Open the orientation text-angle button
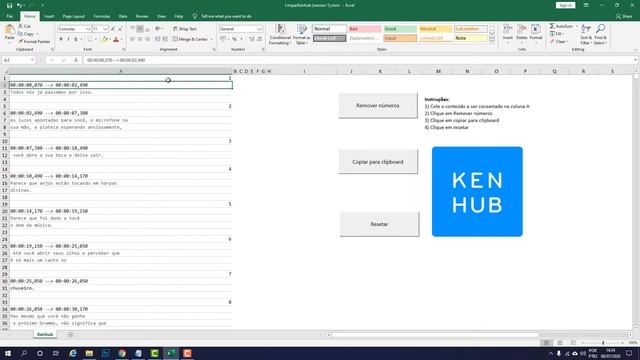This screenshot has width=640, height=360. click(x=158, y=29)
